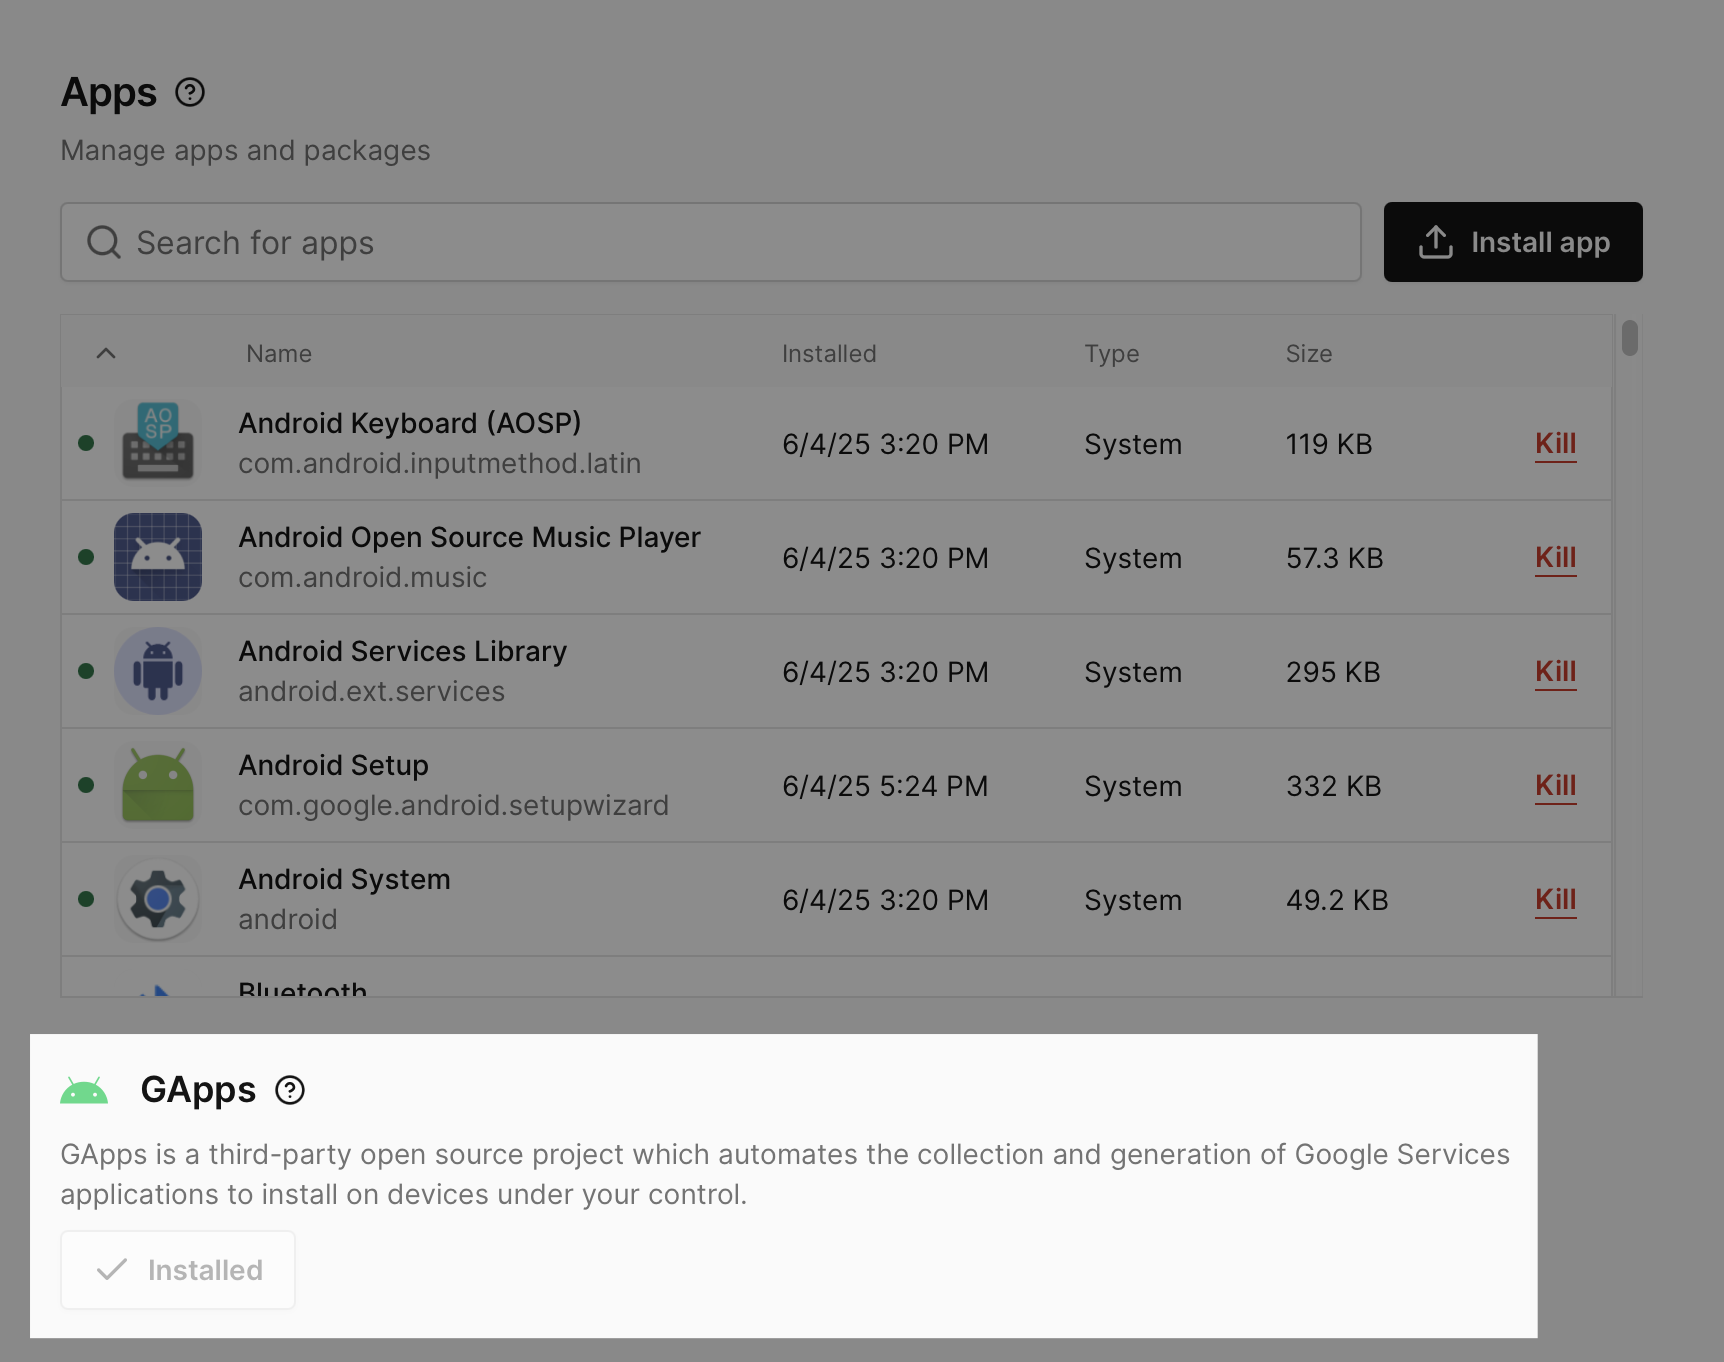Click the GApps Installed button
The height and width of the screenshot is (1362, 1724).
pos(178,1270)
